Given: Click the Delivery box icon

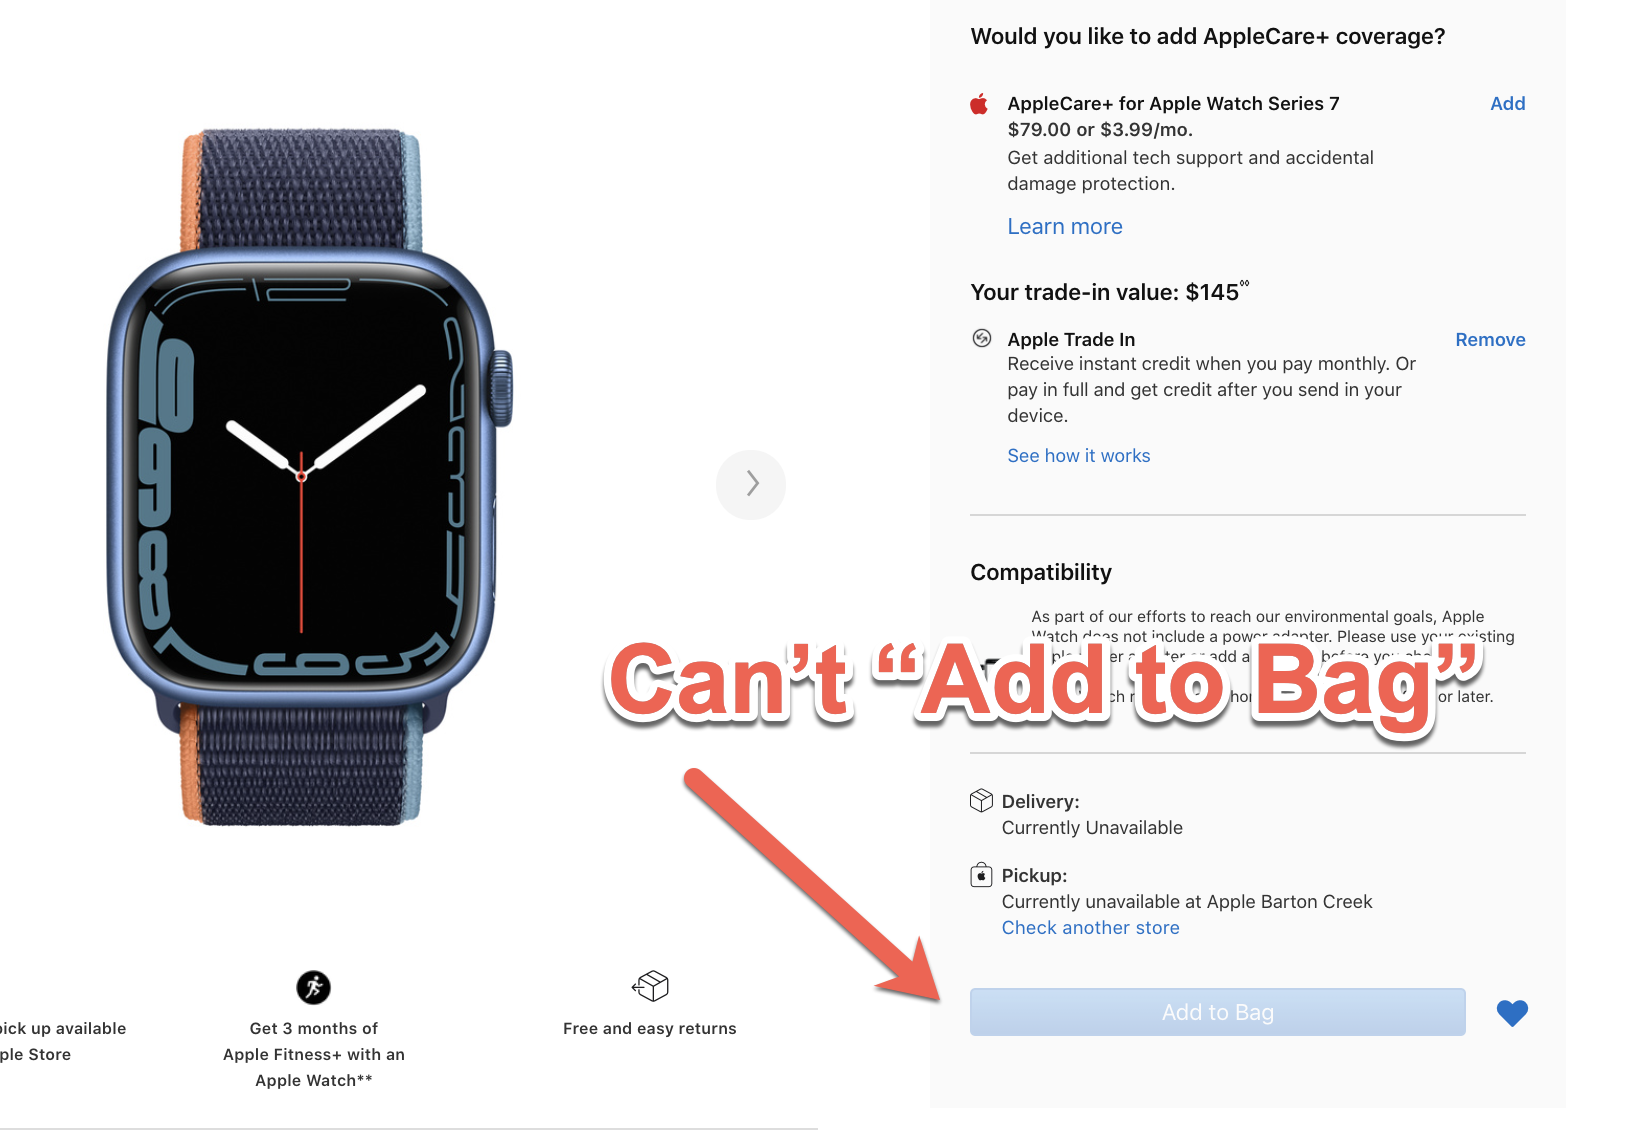Looking at the screenshot, I should tap(981, 800).
